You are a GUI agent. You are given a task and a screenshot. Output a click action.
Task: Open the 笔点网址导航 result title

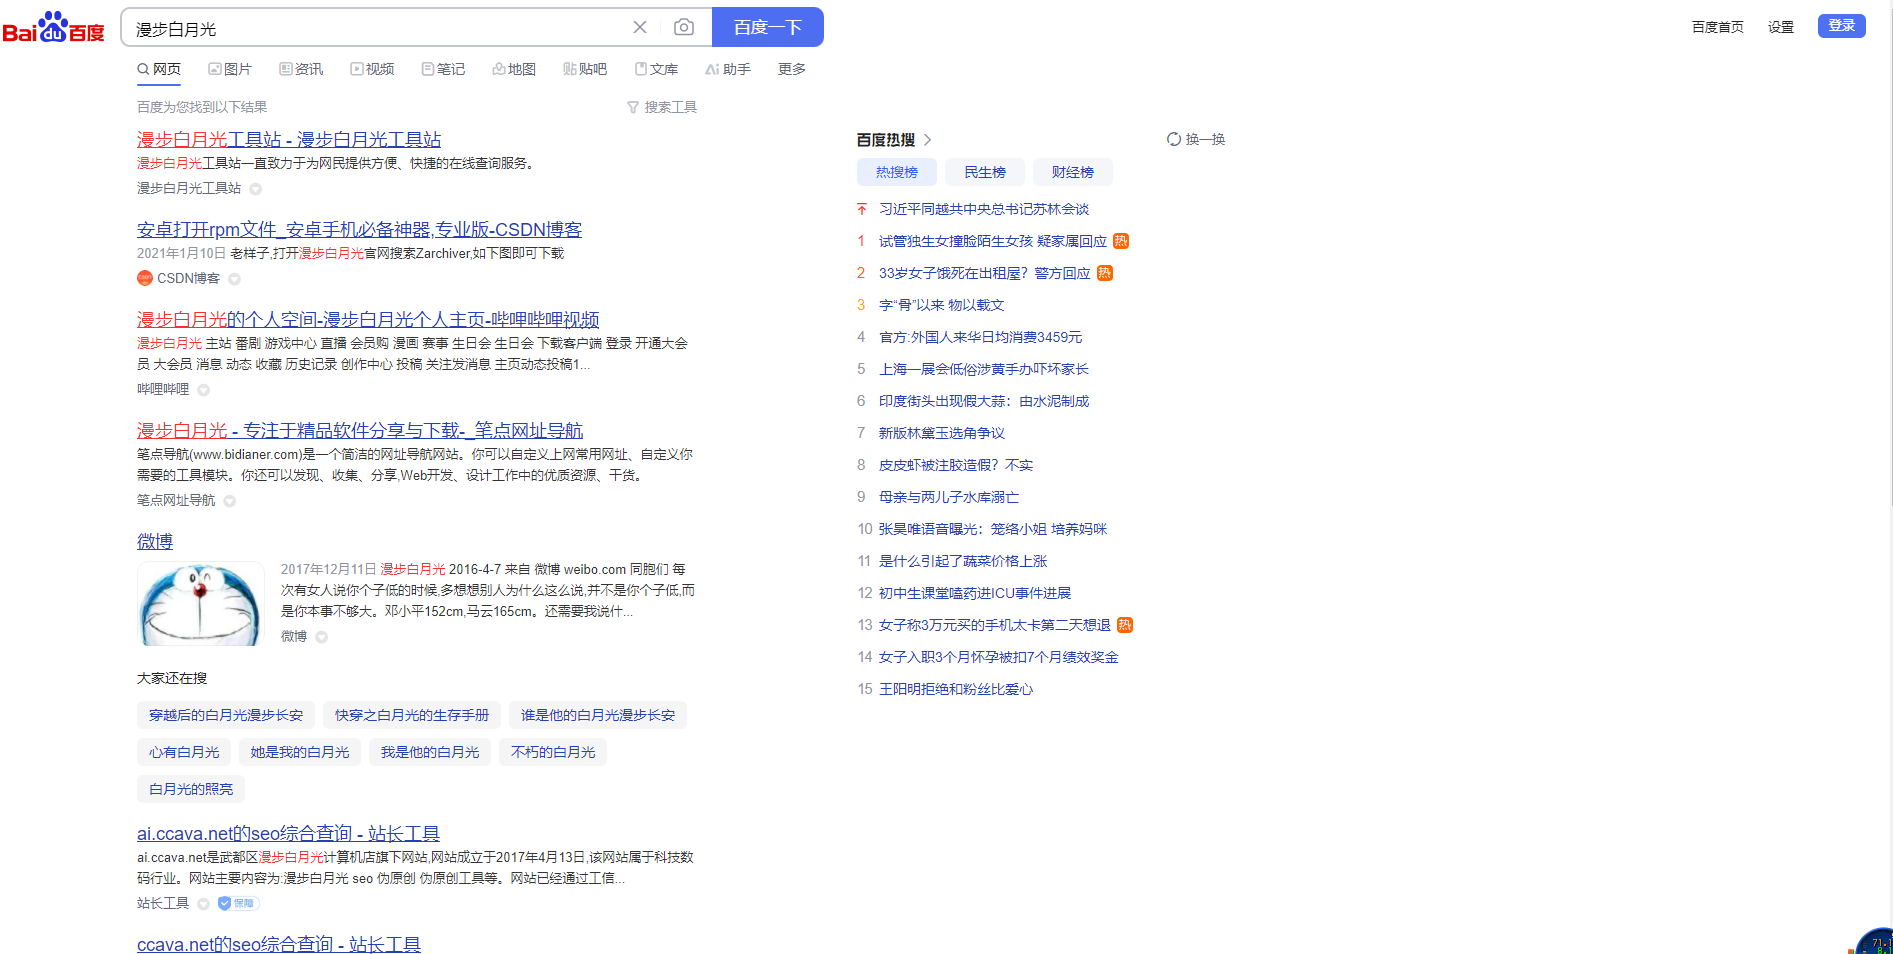[360, 431]
